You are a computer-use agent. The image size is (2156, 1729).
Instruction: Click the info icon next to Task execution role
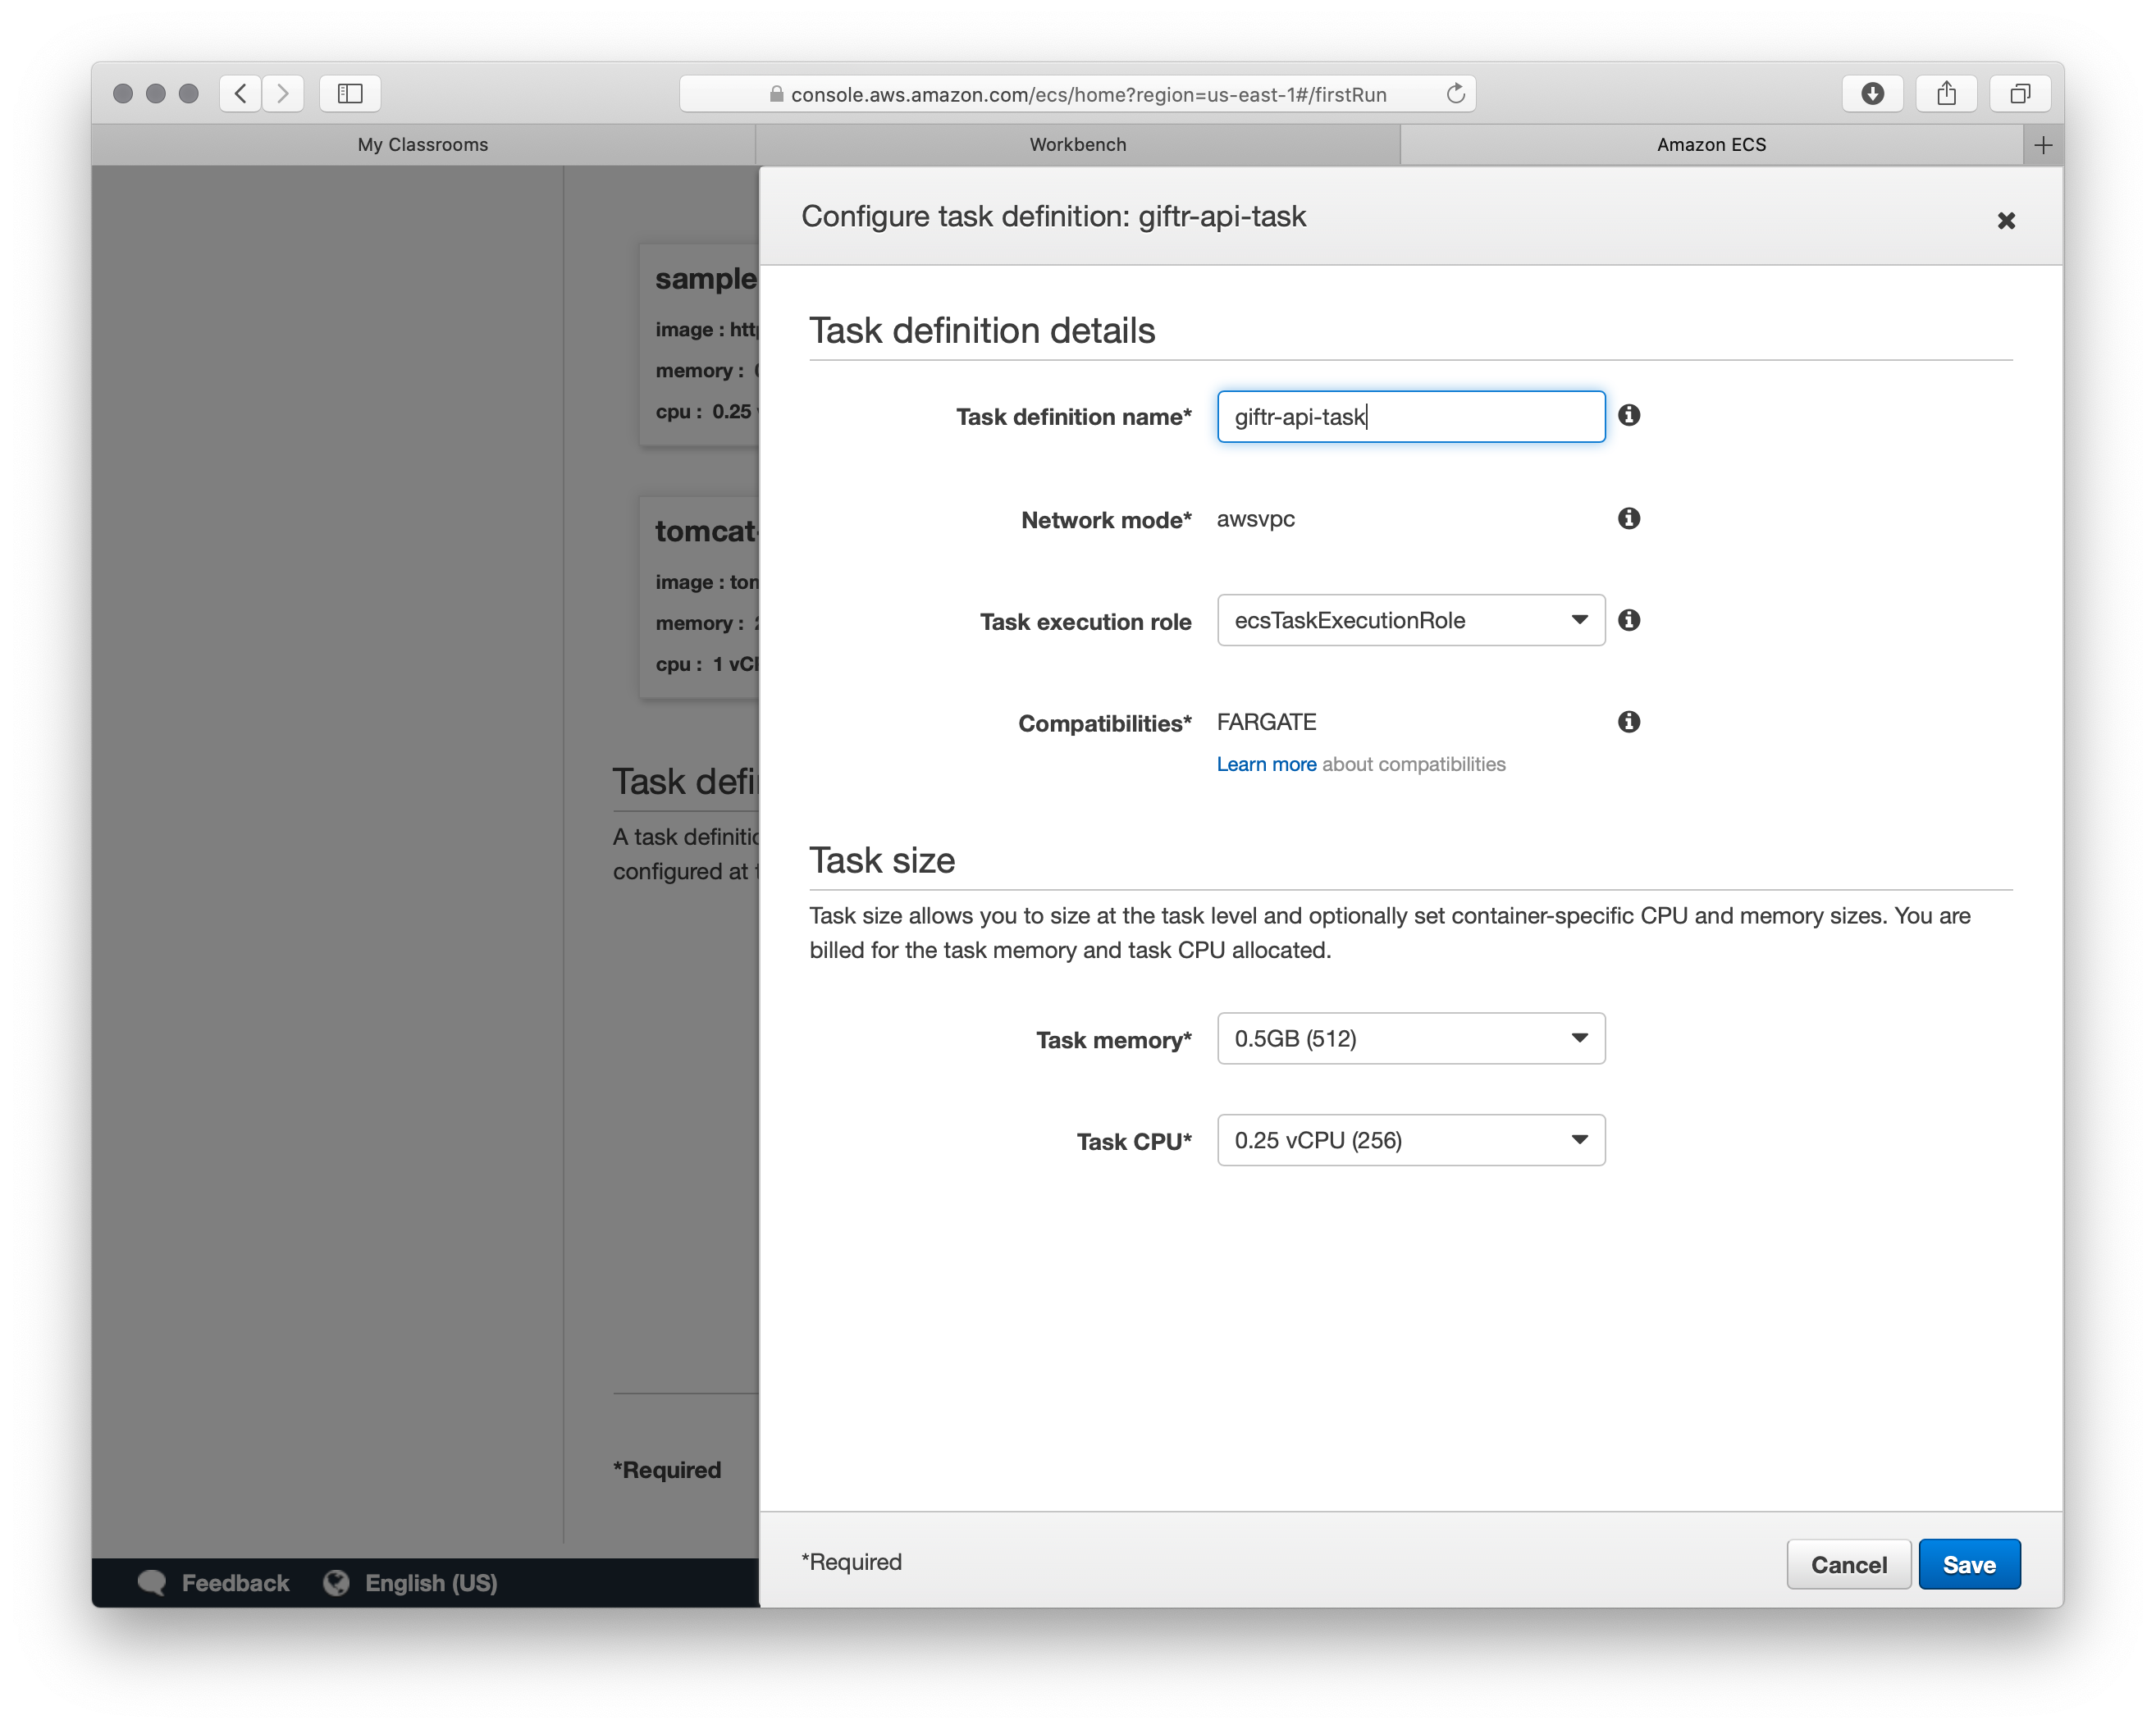point(1630,619)
